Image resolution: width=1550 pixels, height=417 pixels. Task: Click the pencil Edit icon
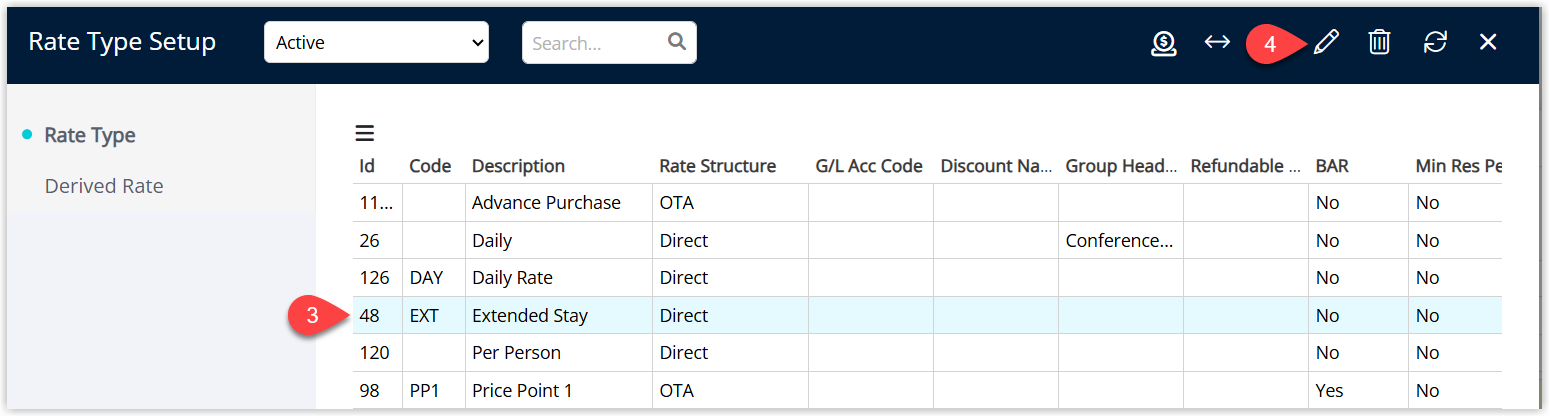(x=1325, y=42)
